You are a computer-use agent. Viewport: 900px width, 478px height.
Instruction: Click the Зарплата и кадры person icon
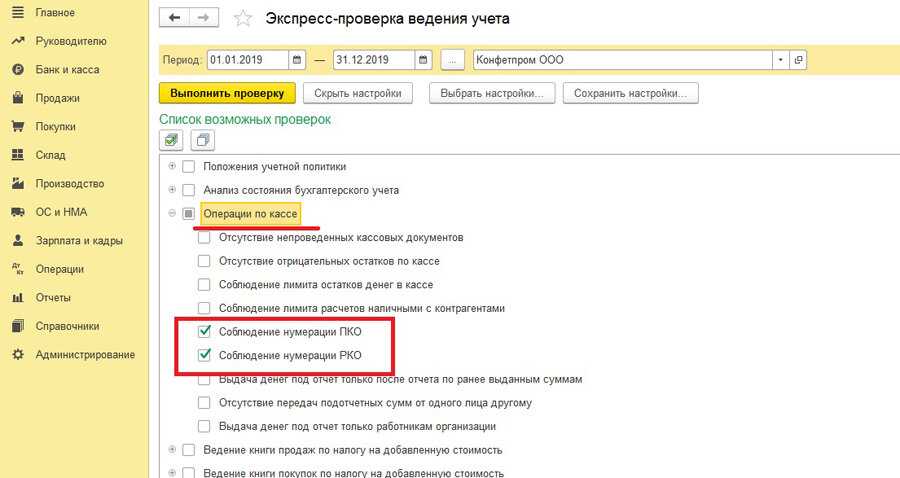point(18,240)
